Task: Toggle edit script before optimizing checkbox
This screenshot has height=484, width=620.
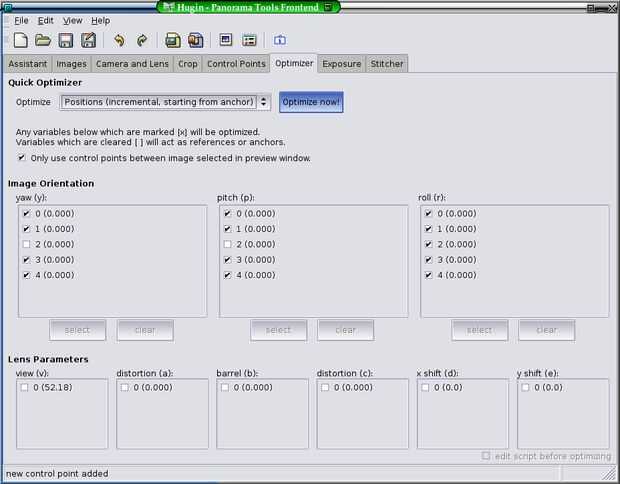Action: pyautogui.click(x=486, y=456)
